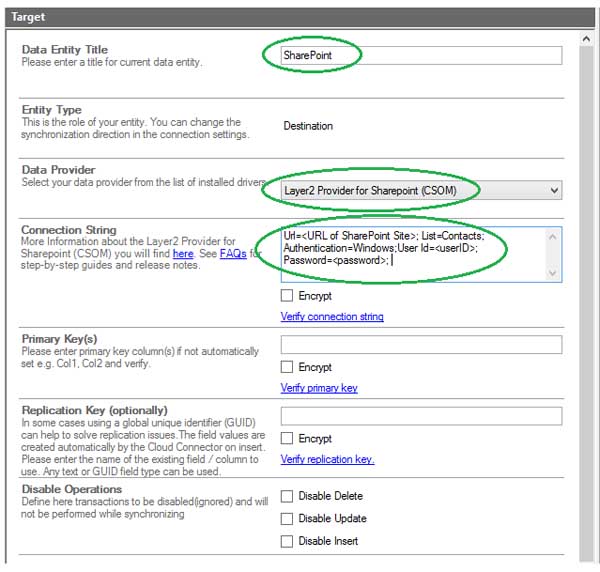
Task: Toggle the Disable Delete checkbox
Action: pos(288,496)
